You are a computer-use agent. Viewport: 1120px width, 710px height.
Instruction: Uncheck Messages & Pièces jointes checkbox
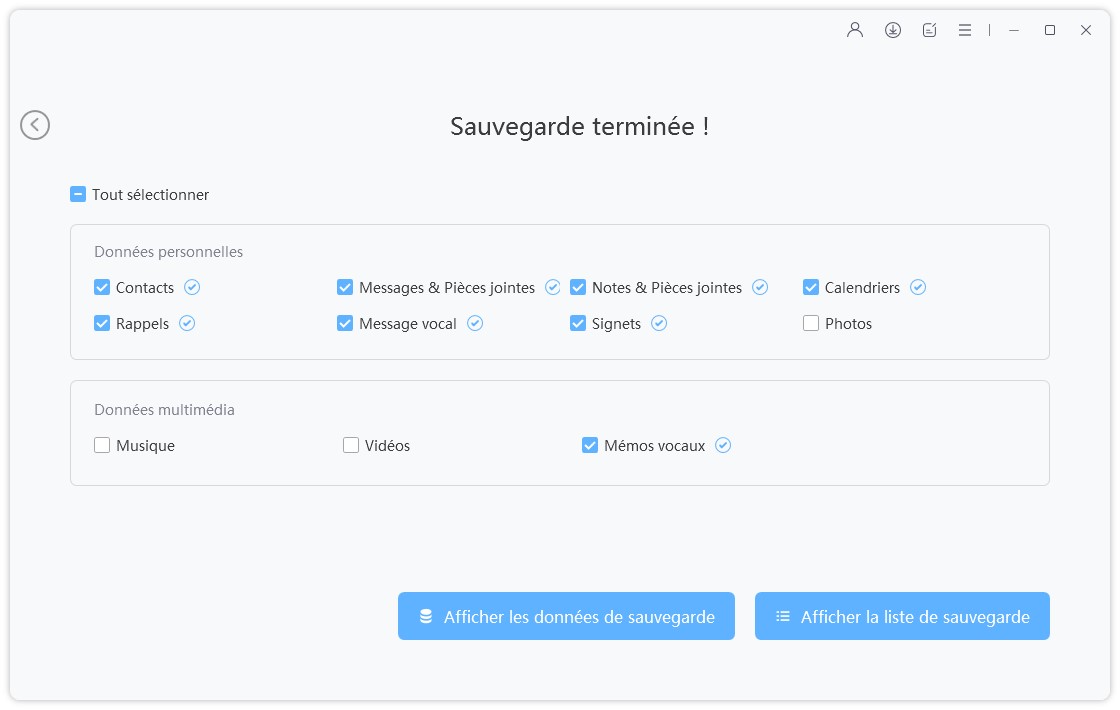click(345, 287)
